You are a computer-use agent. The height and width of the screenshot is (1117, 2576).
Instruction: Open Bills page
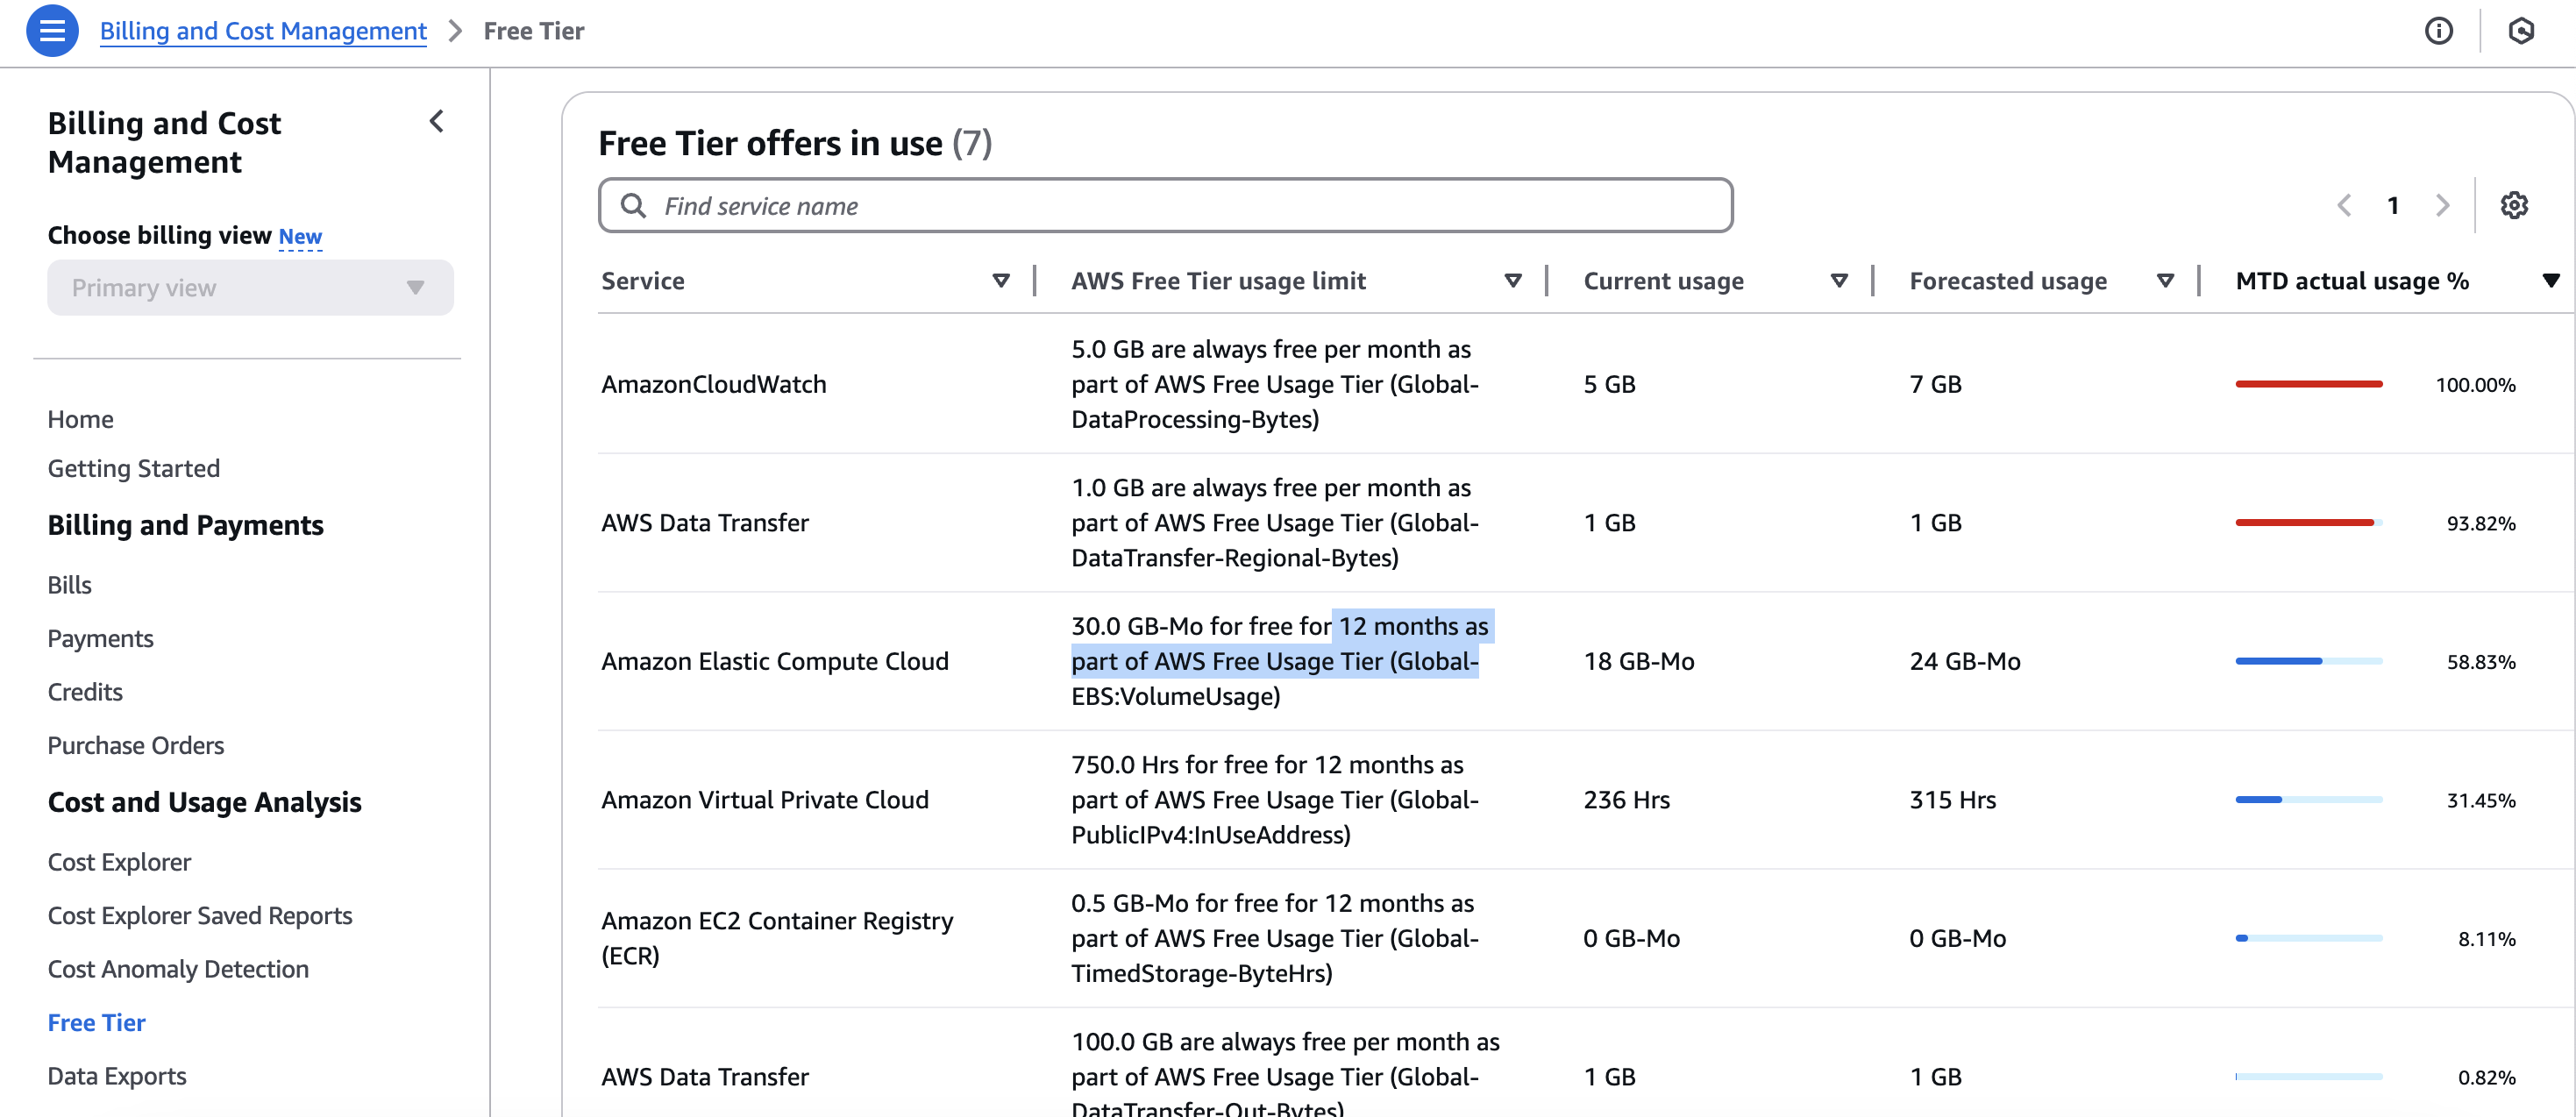point(70,585)
